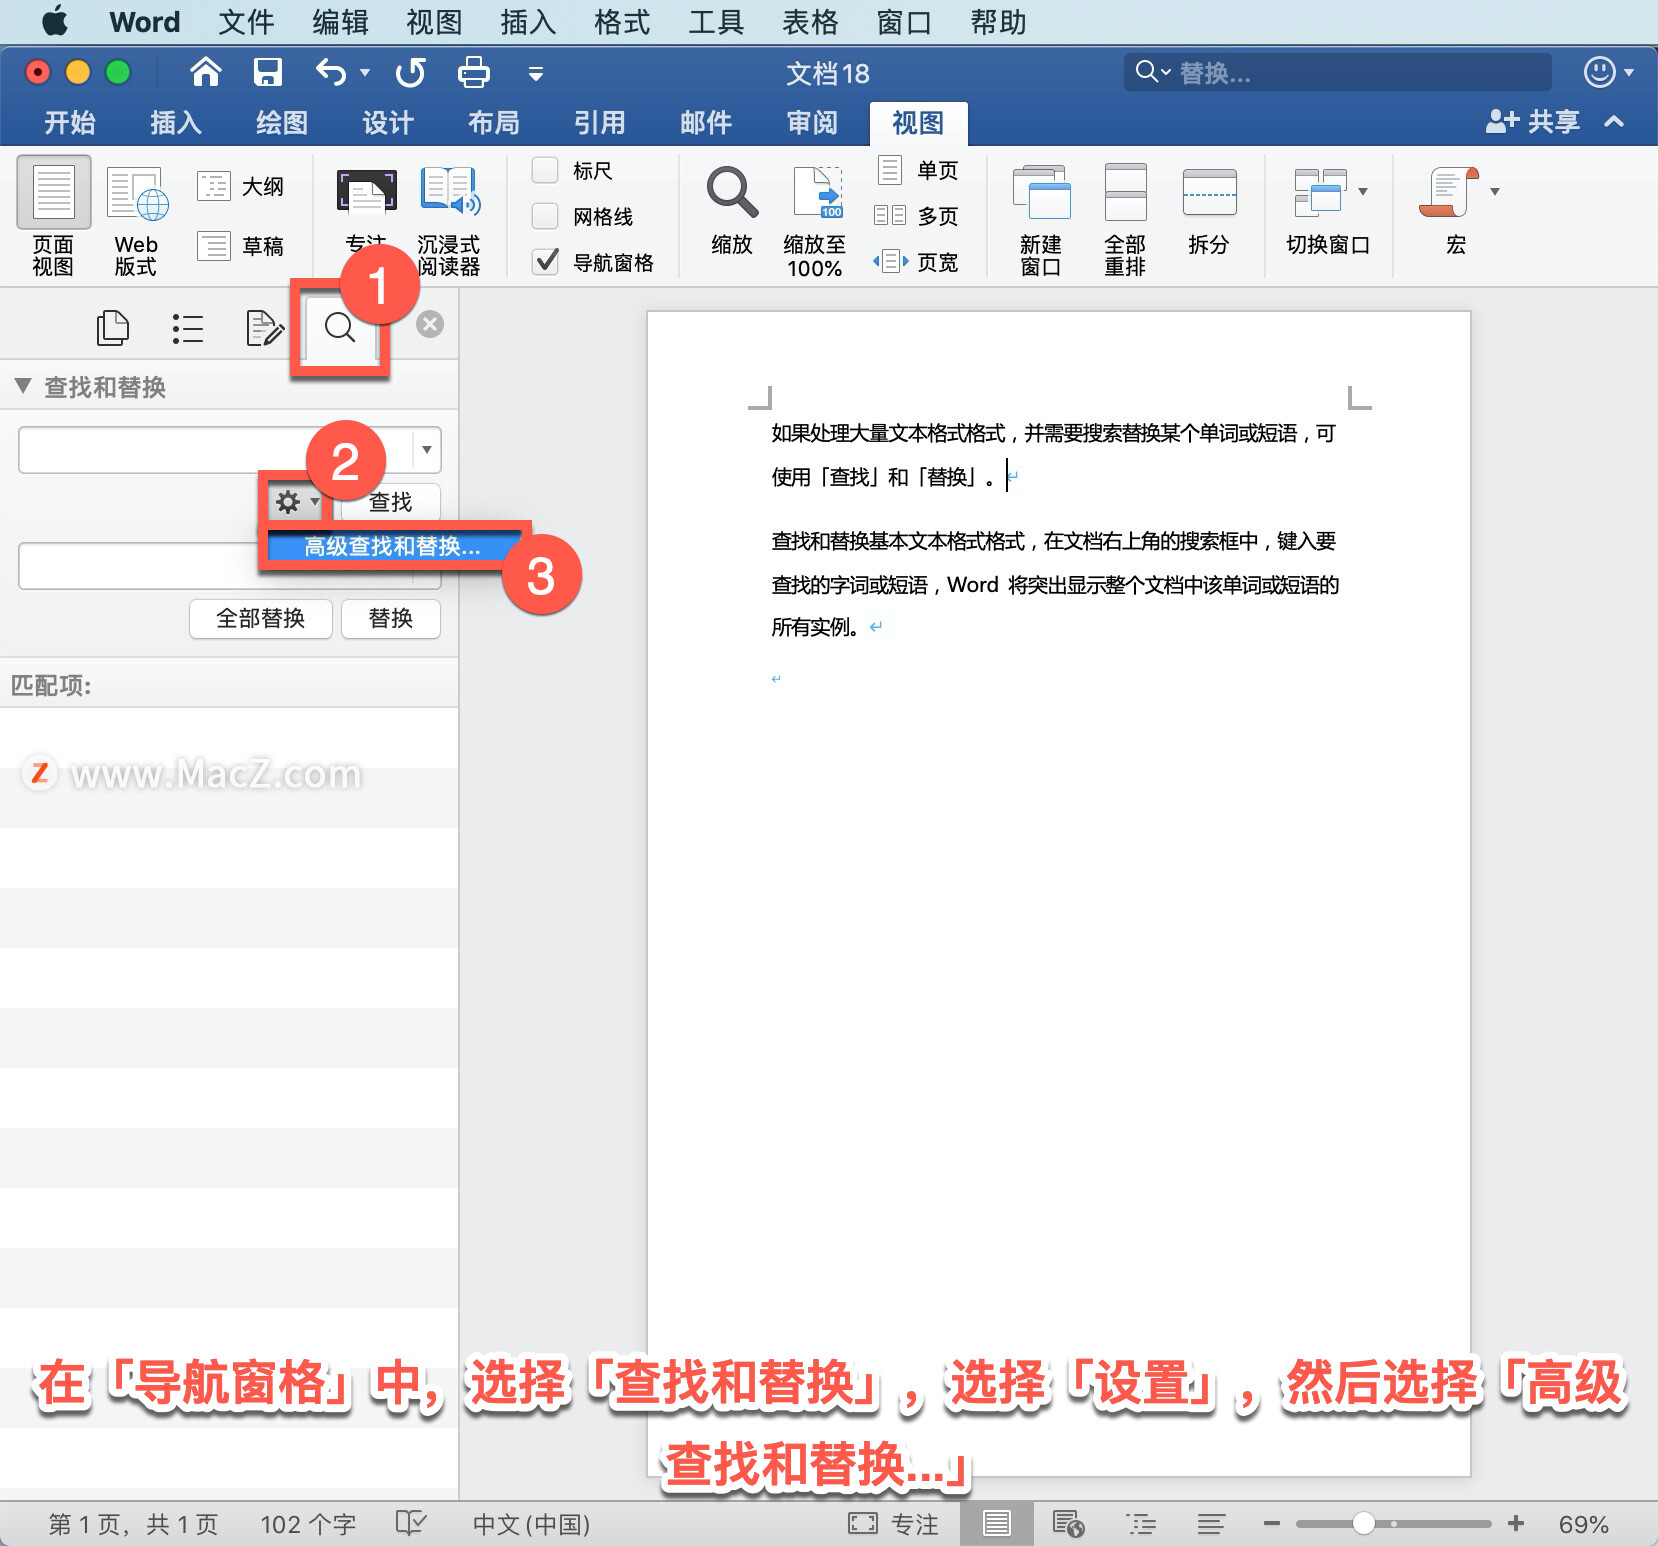Open the reviewing pane icon in navigation pane

coord(264,328)
